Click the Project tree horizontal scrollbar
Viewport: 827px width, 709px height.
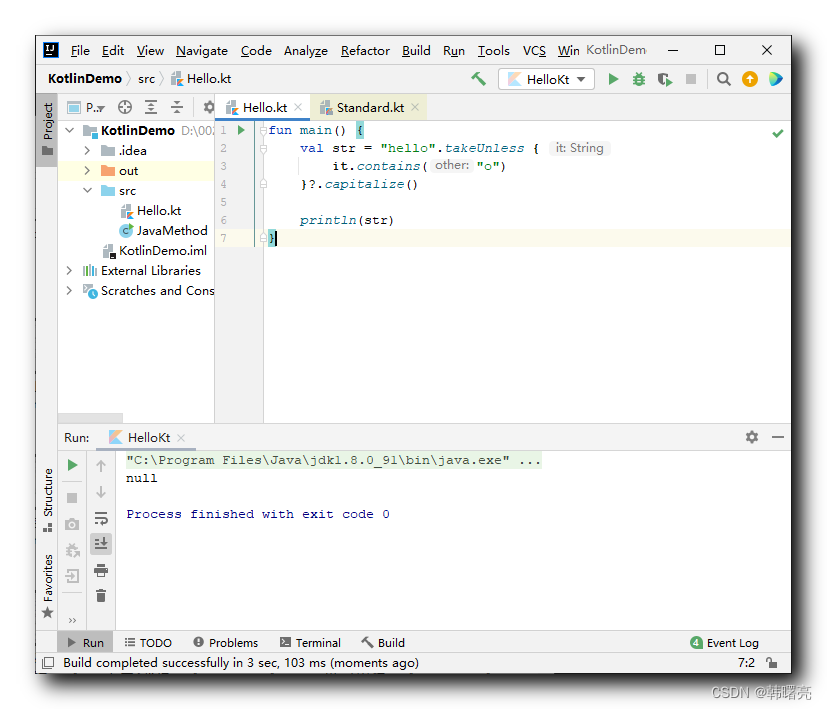[90, 418]
